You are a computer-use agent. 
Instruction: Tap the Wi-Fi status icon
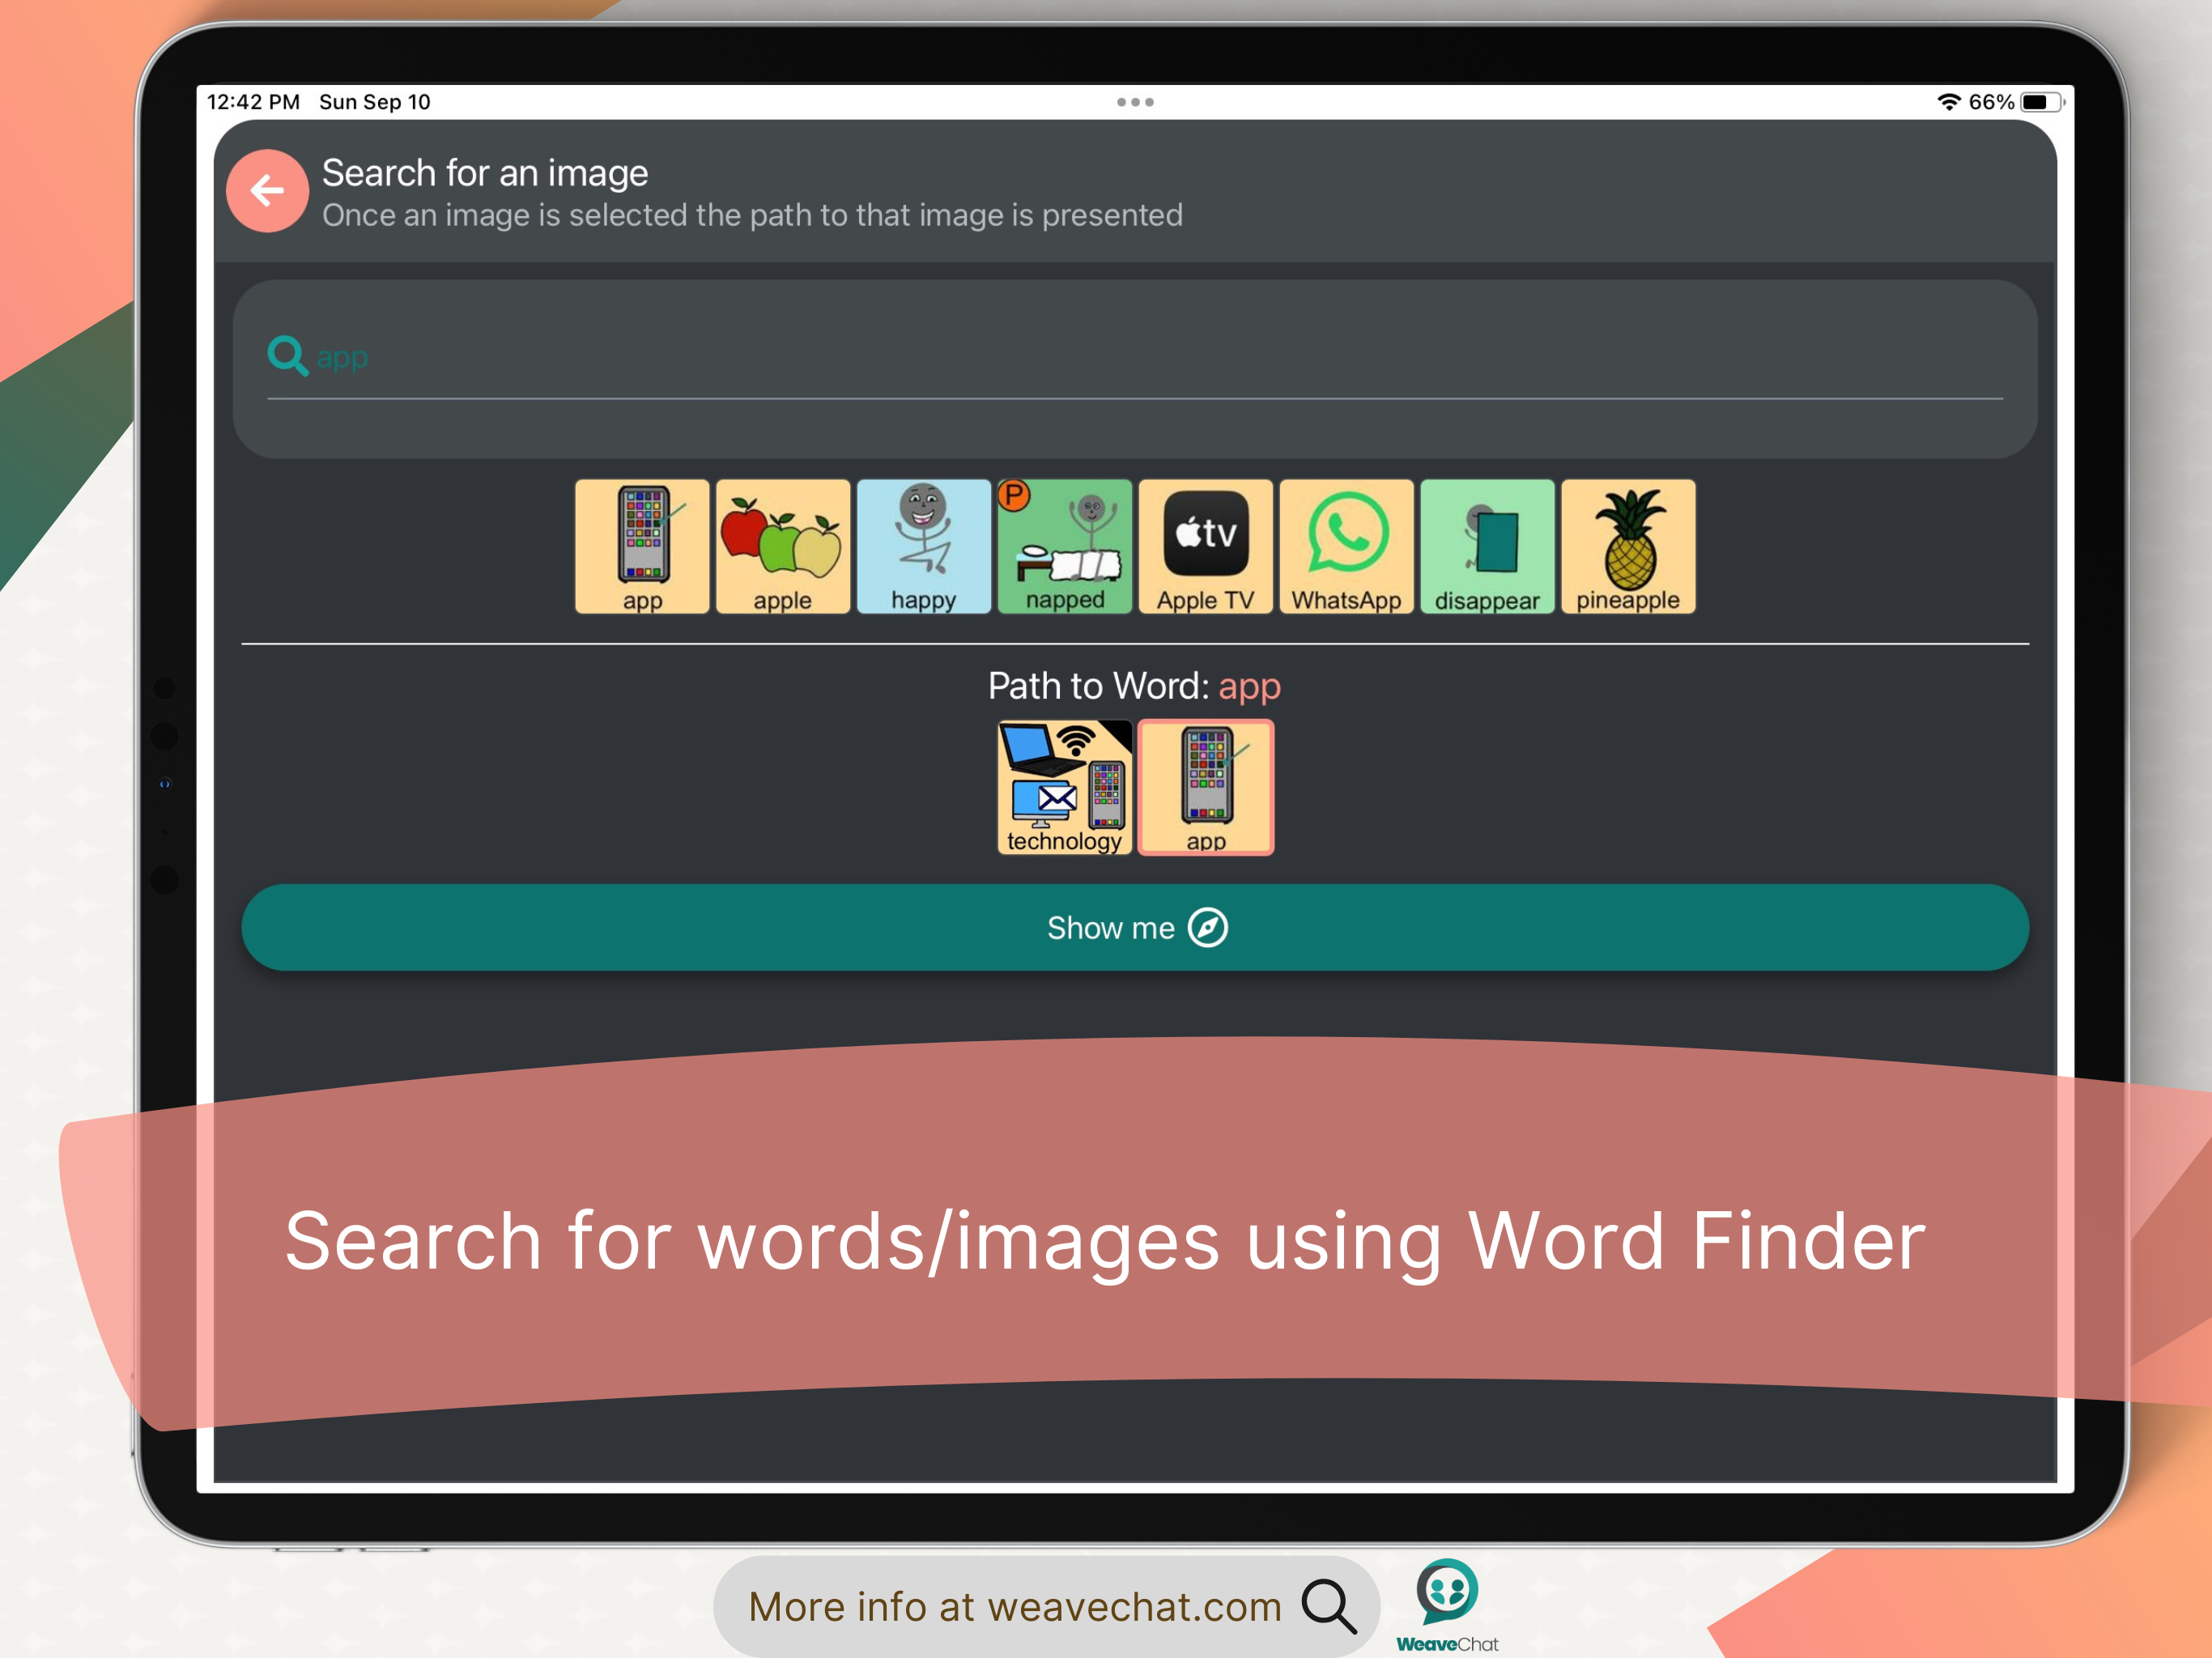coord(1948,102)
